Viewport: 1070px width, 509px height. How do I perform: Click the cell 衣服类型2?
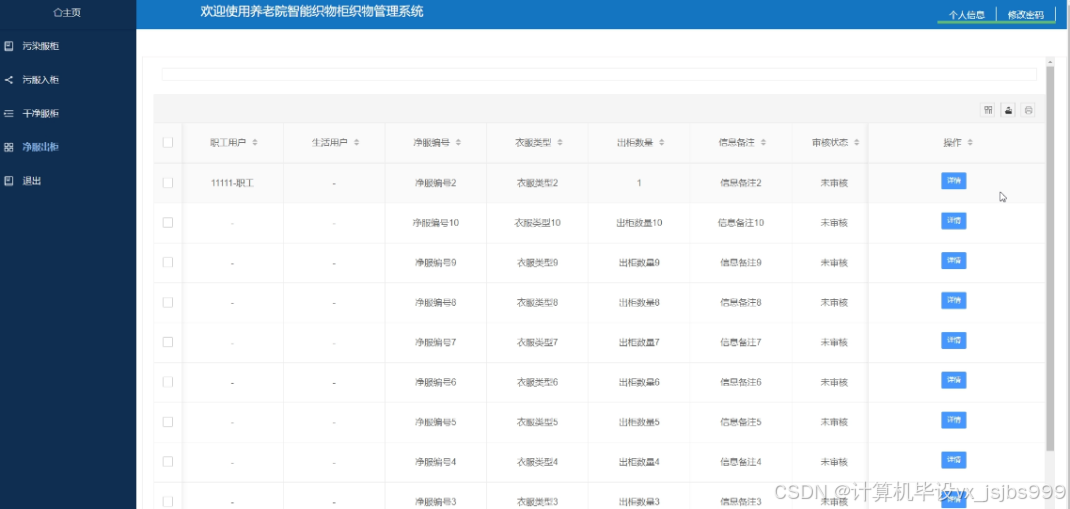[537, 183]
